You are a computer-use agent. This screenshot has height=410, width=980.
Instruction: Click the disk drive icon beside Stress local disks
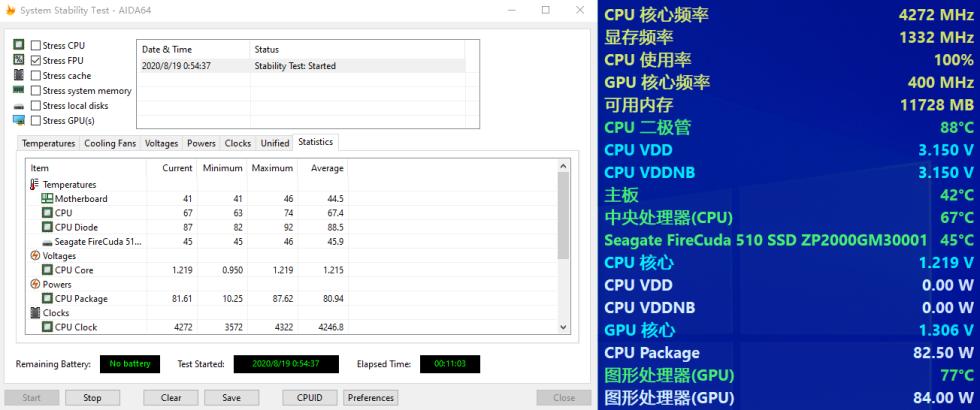tap(19, 106)
